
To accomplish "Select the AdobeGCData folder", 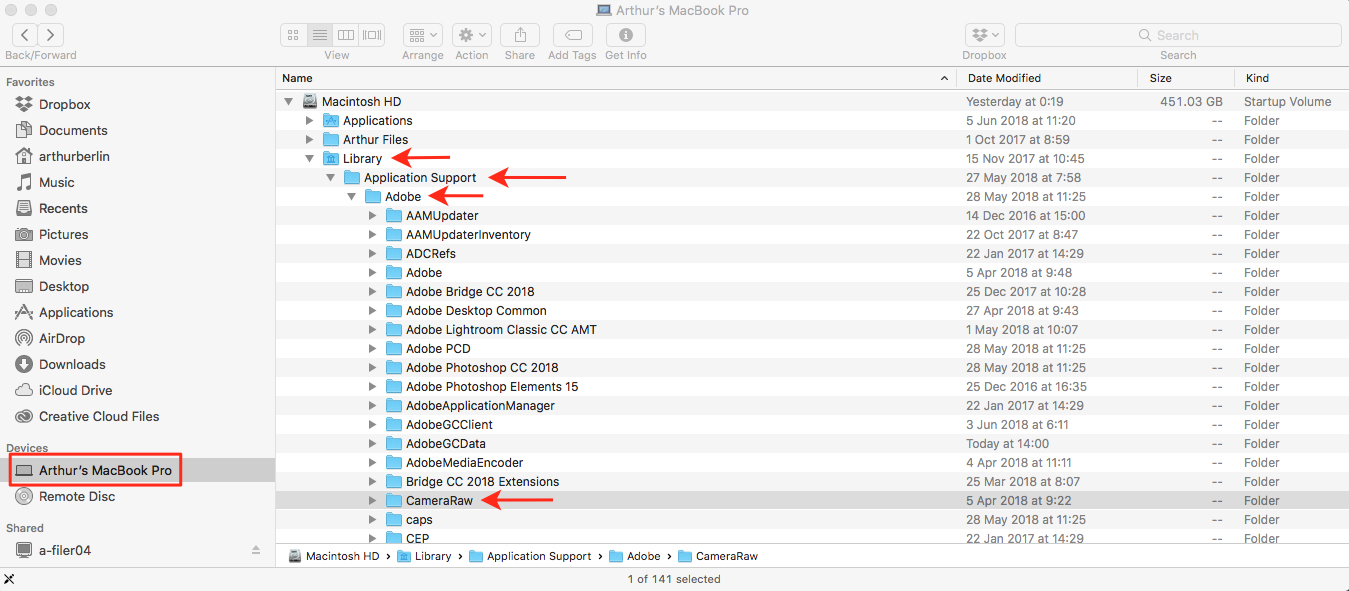I will coord(812,443).
